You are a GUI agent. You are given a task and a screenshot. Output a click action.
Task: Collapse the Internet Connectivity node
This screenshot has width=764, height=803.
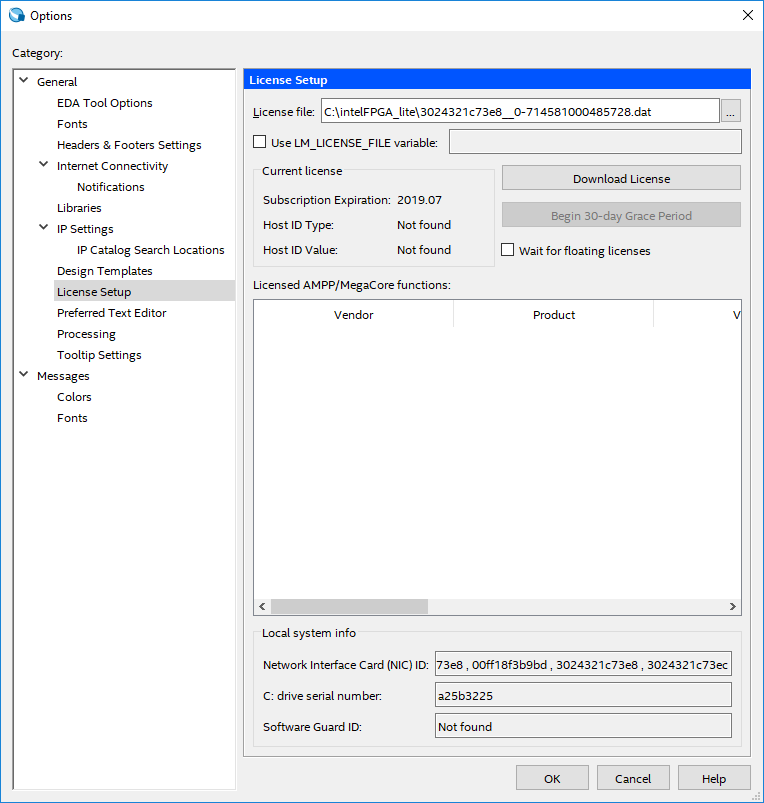coord(44,165)
